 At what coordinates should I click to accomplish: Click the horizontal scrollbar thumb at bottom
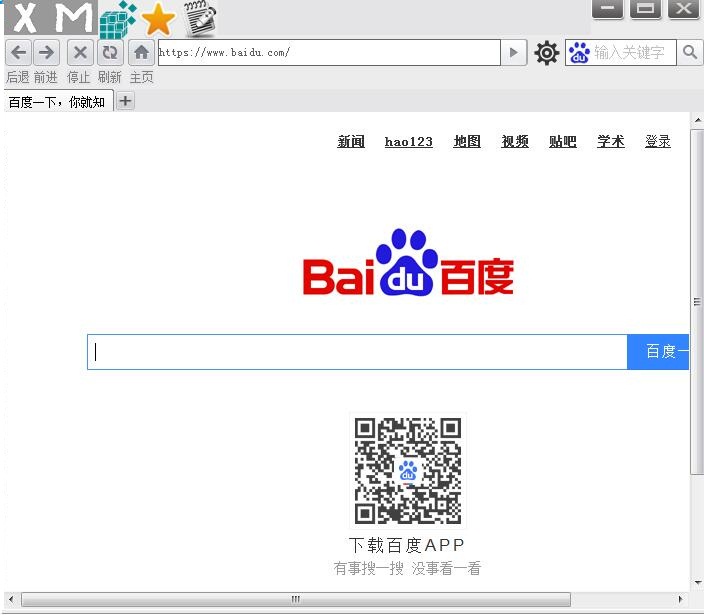tap(296, 599)
